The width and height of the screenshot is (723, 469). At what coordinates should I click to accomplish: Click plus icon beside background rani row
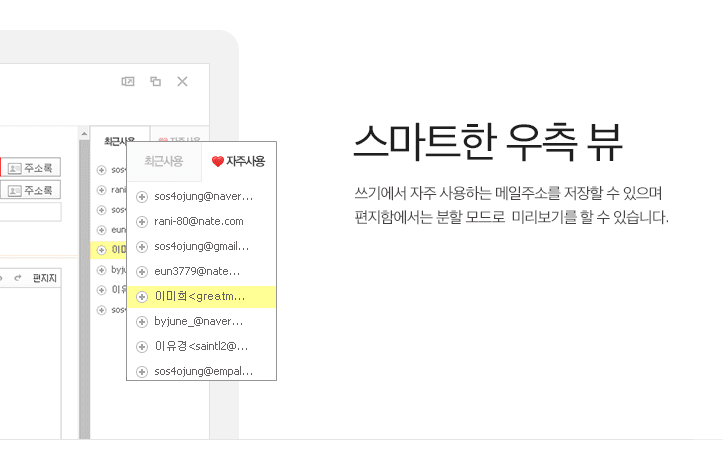point(101,190)
